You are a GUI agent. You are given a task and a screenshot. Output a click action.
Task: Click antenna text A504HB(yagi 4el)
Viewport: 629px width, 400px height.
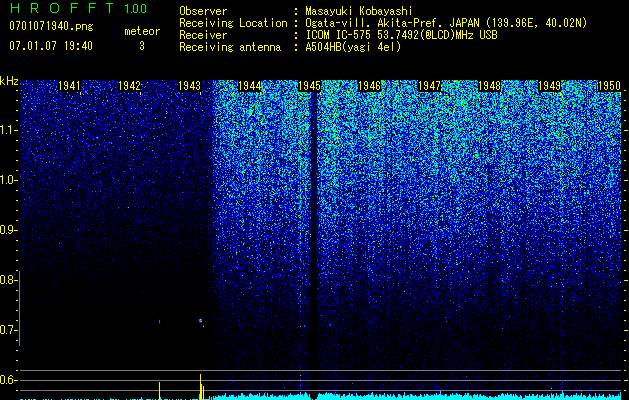pos(353,47)
